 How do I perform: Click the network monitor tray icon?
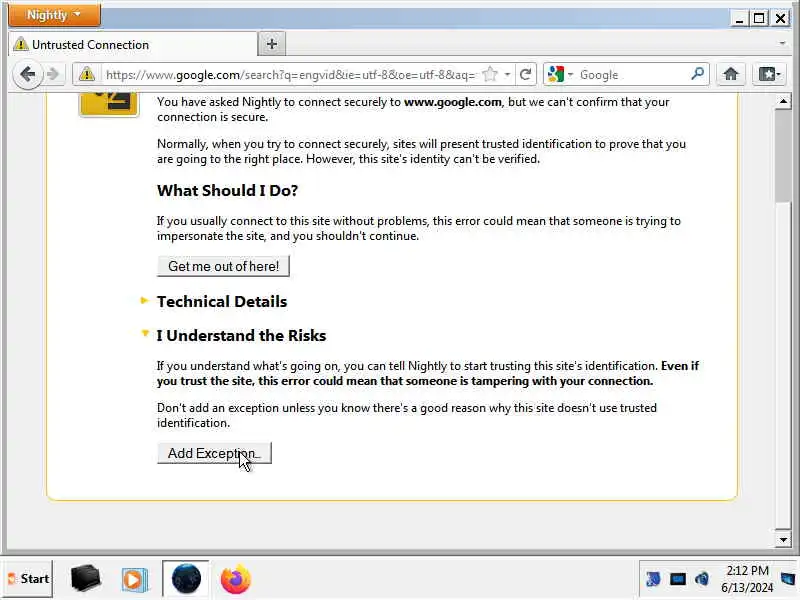point(678,579)
